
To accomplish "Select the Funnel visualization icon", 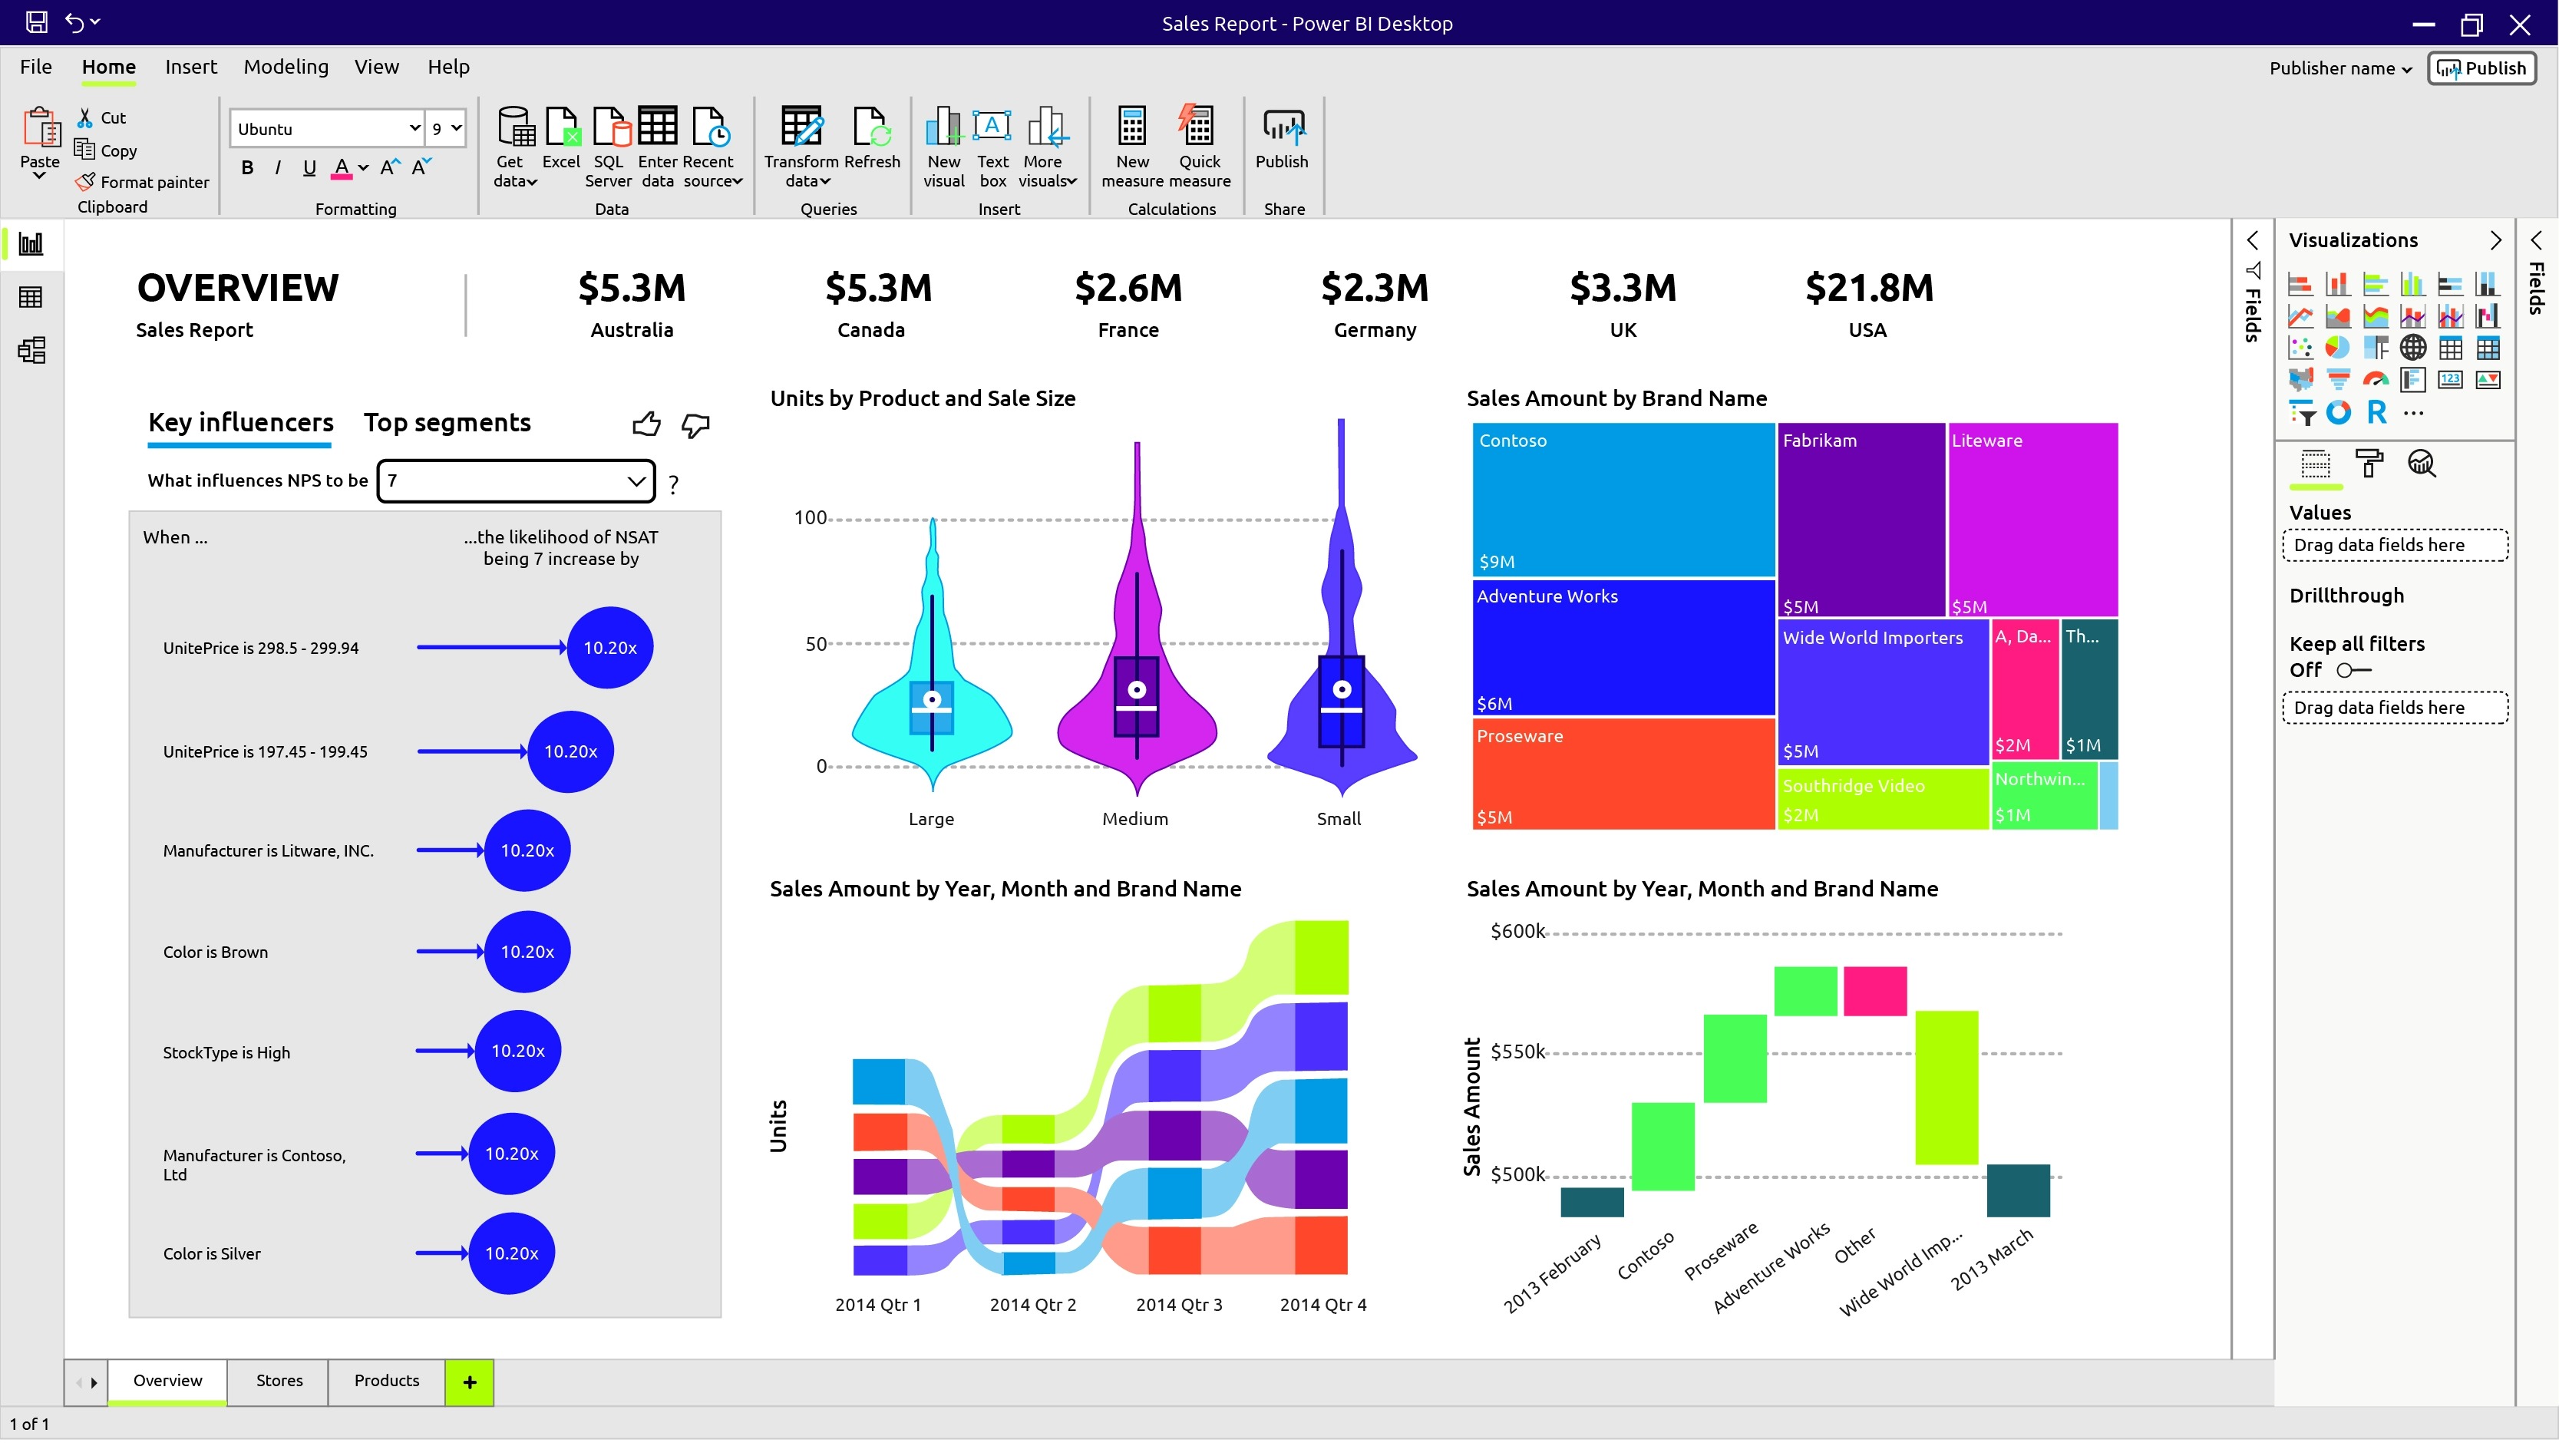I will [x=2337, y=381].
